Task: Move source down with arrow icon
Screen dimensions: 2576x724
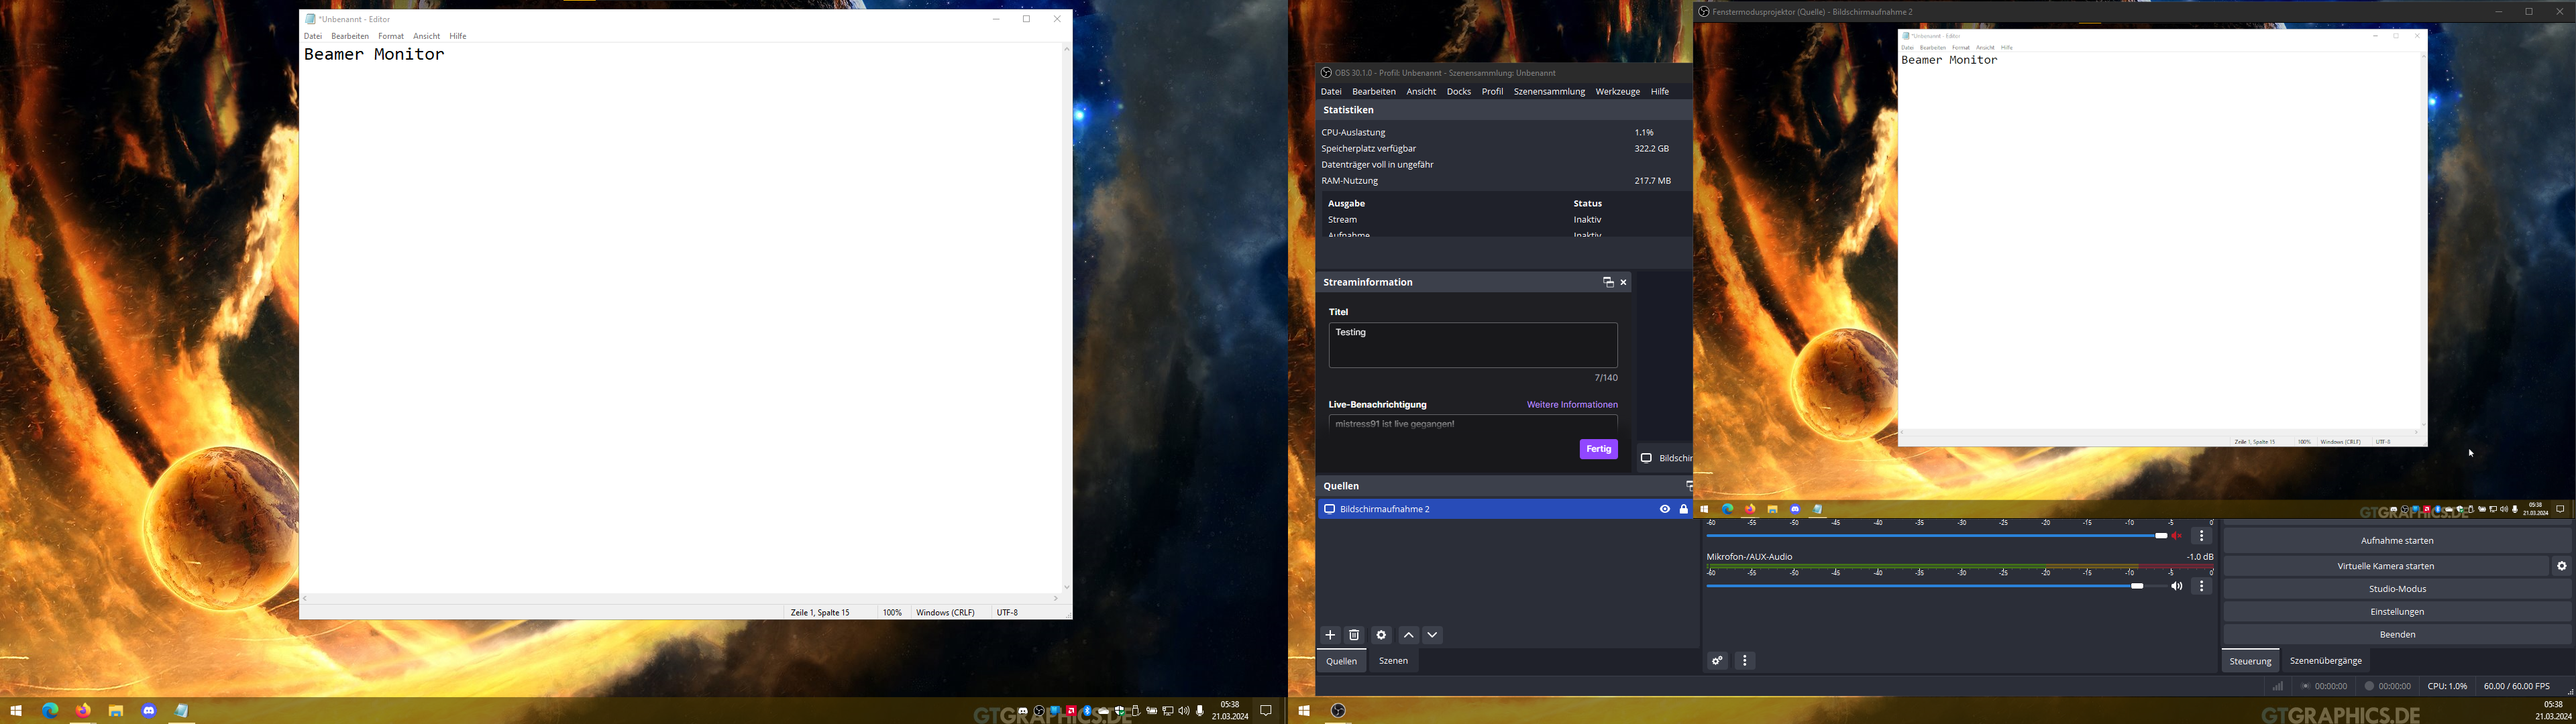Action: (x=1433, y=635)
